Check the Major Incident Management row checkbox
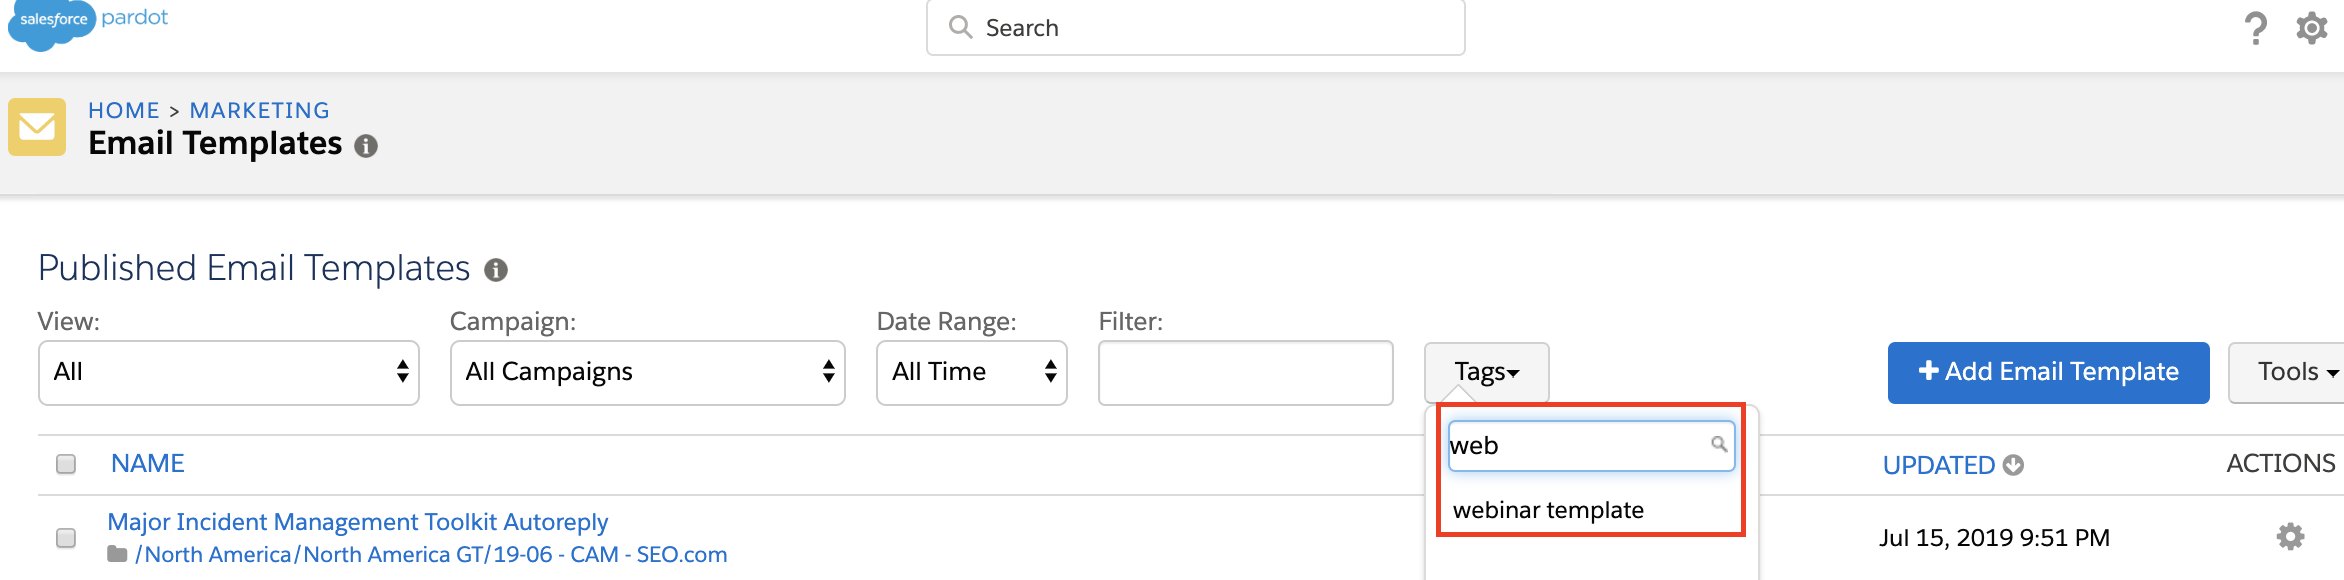2344x580 pixels. (x=66, y=538)
